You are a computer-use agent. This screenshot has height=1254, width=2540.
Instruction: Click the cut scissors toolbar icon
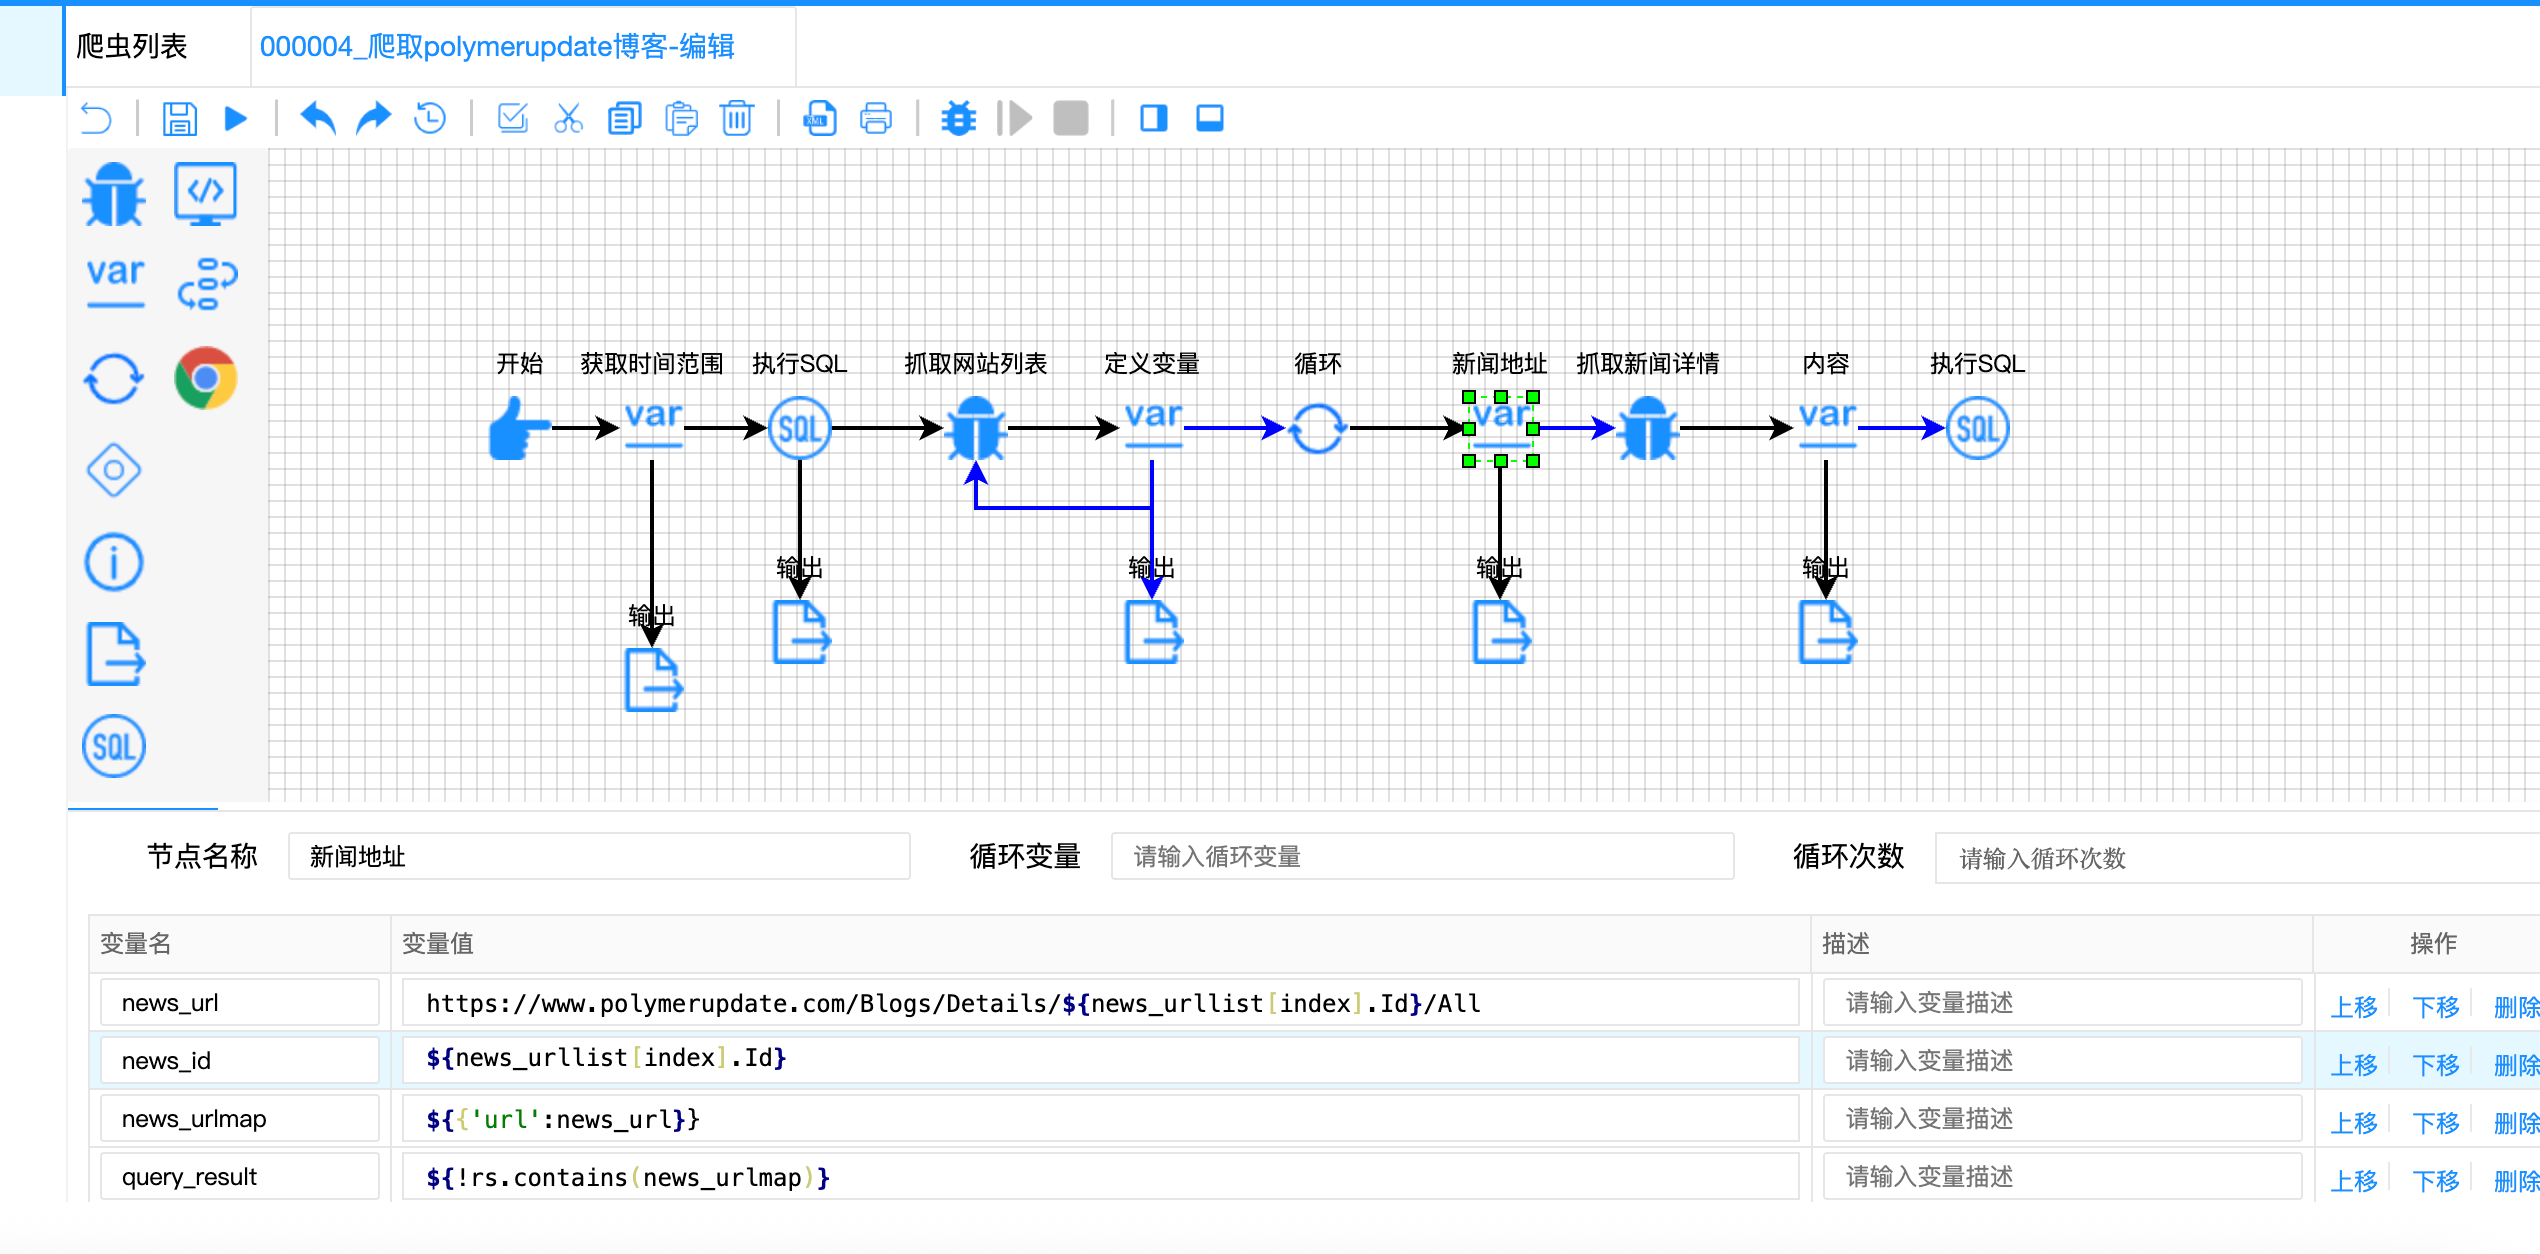click(x=568, y=119)
